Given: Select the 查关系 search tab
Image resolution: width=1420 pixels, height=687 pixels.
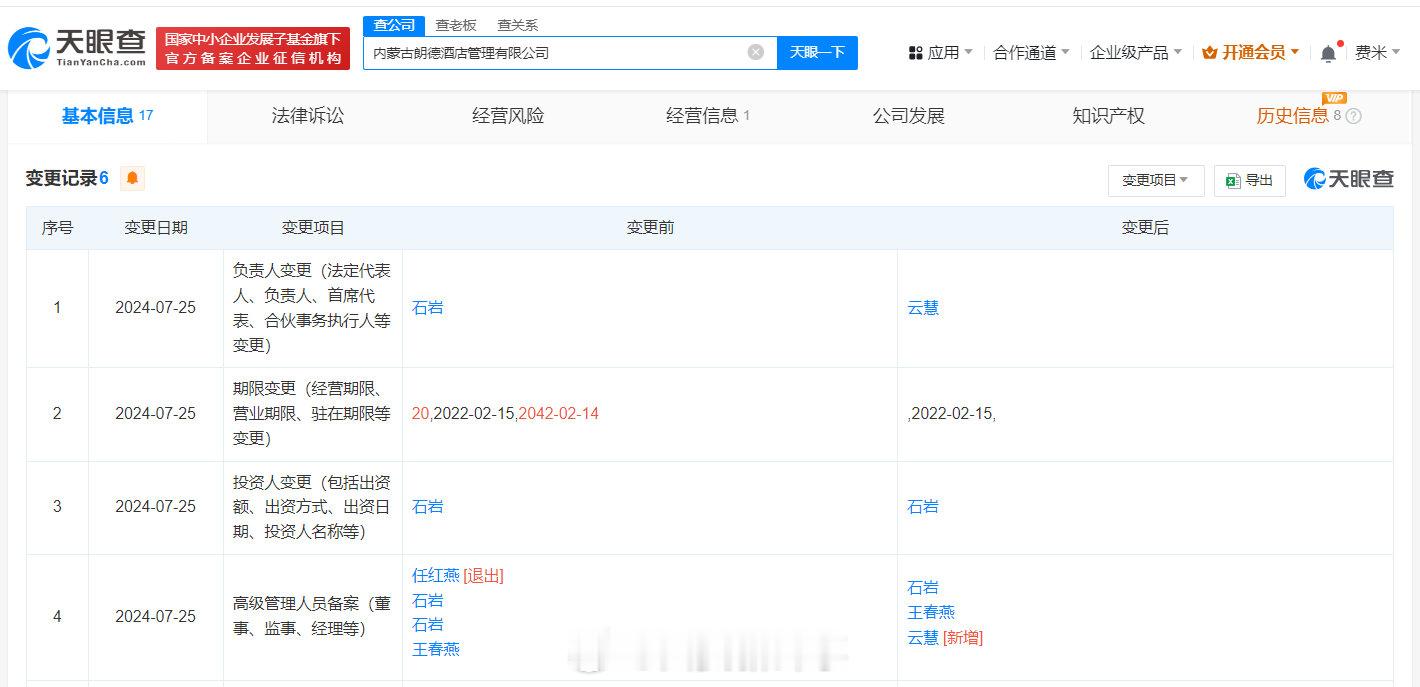Looking at the screenshot, I should tap(517, 25).
